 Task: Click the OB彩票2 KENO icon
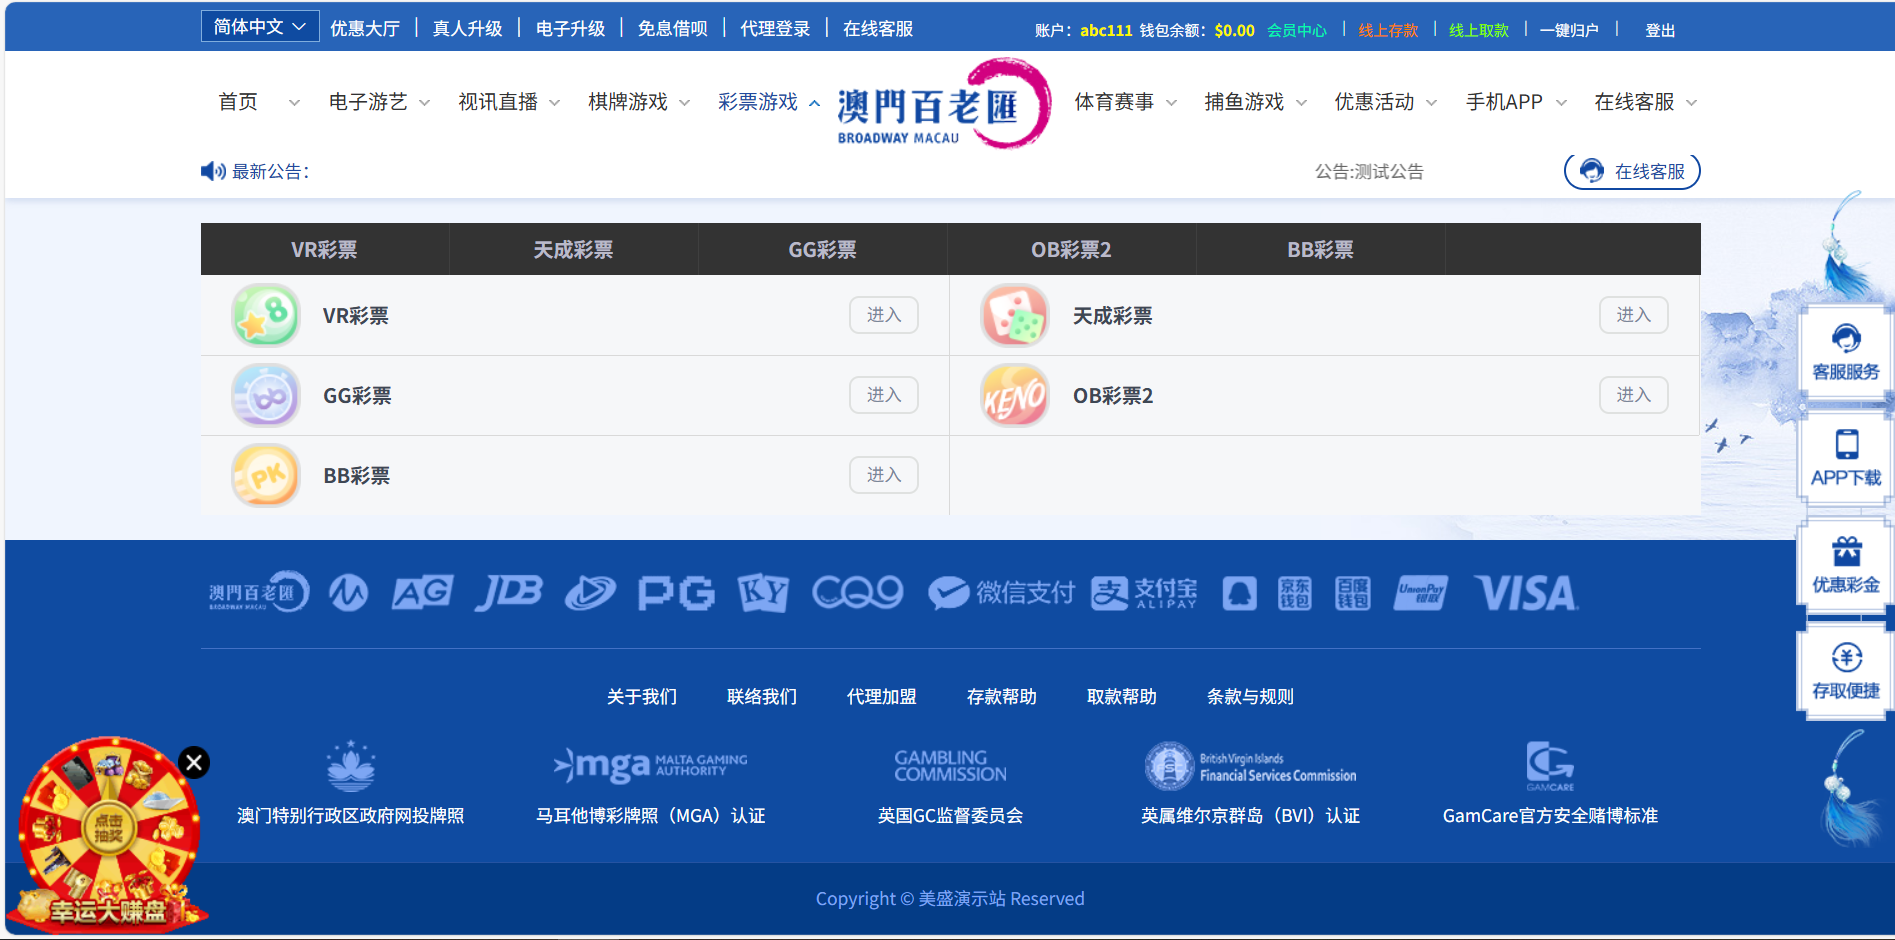tap(1015, 396)
